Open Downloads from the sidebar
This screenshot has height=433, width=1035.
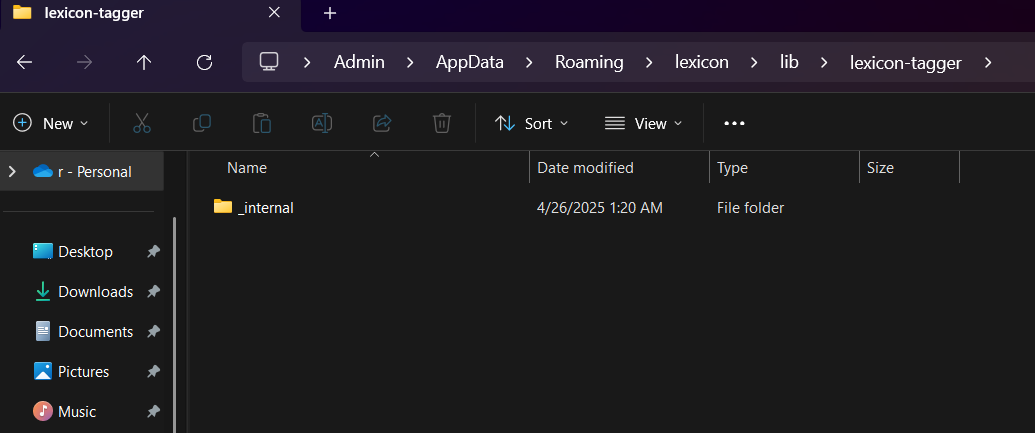tap(95, 292)
